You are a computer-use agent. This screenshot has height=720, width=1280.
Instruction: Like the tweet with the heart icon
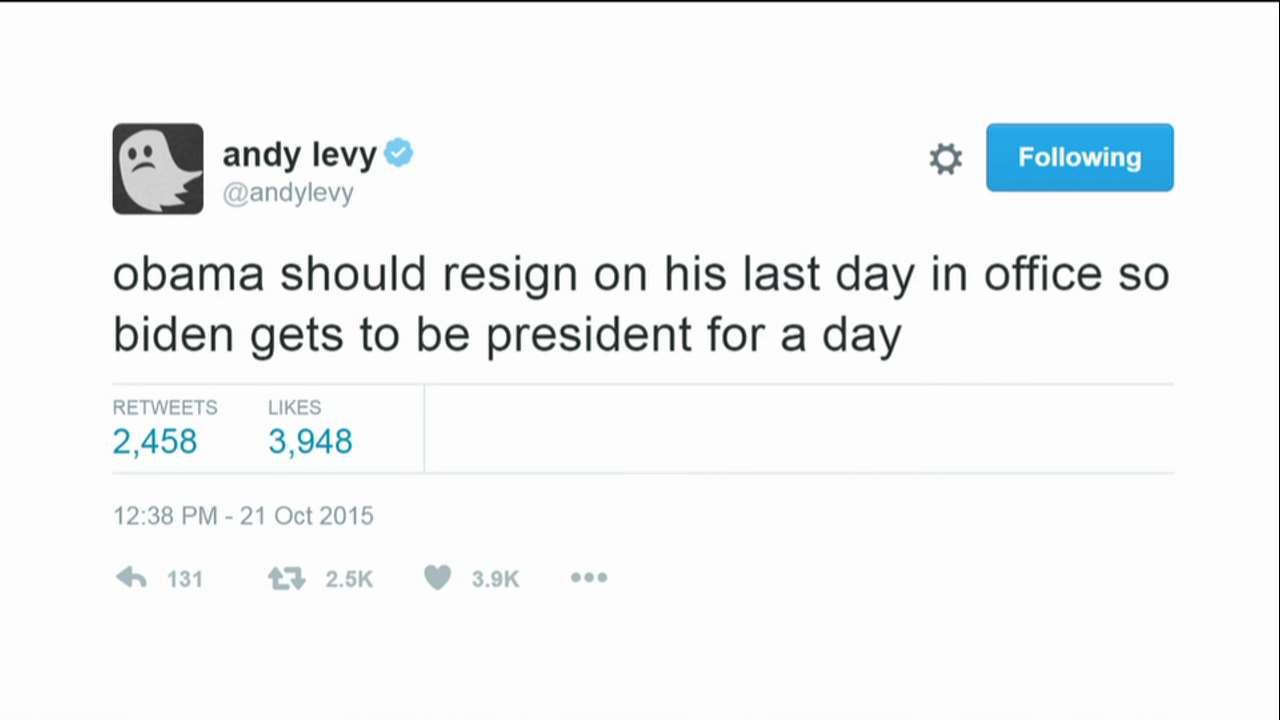[438, 578]
